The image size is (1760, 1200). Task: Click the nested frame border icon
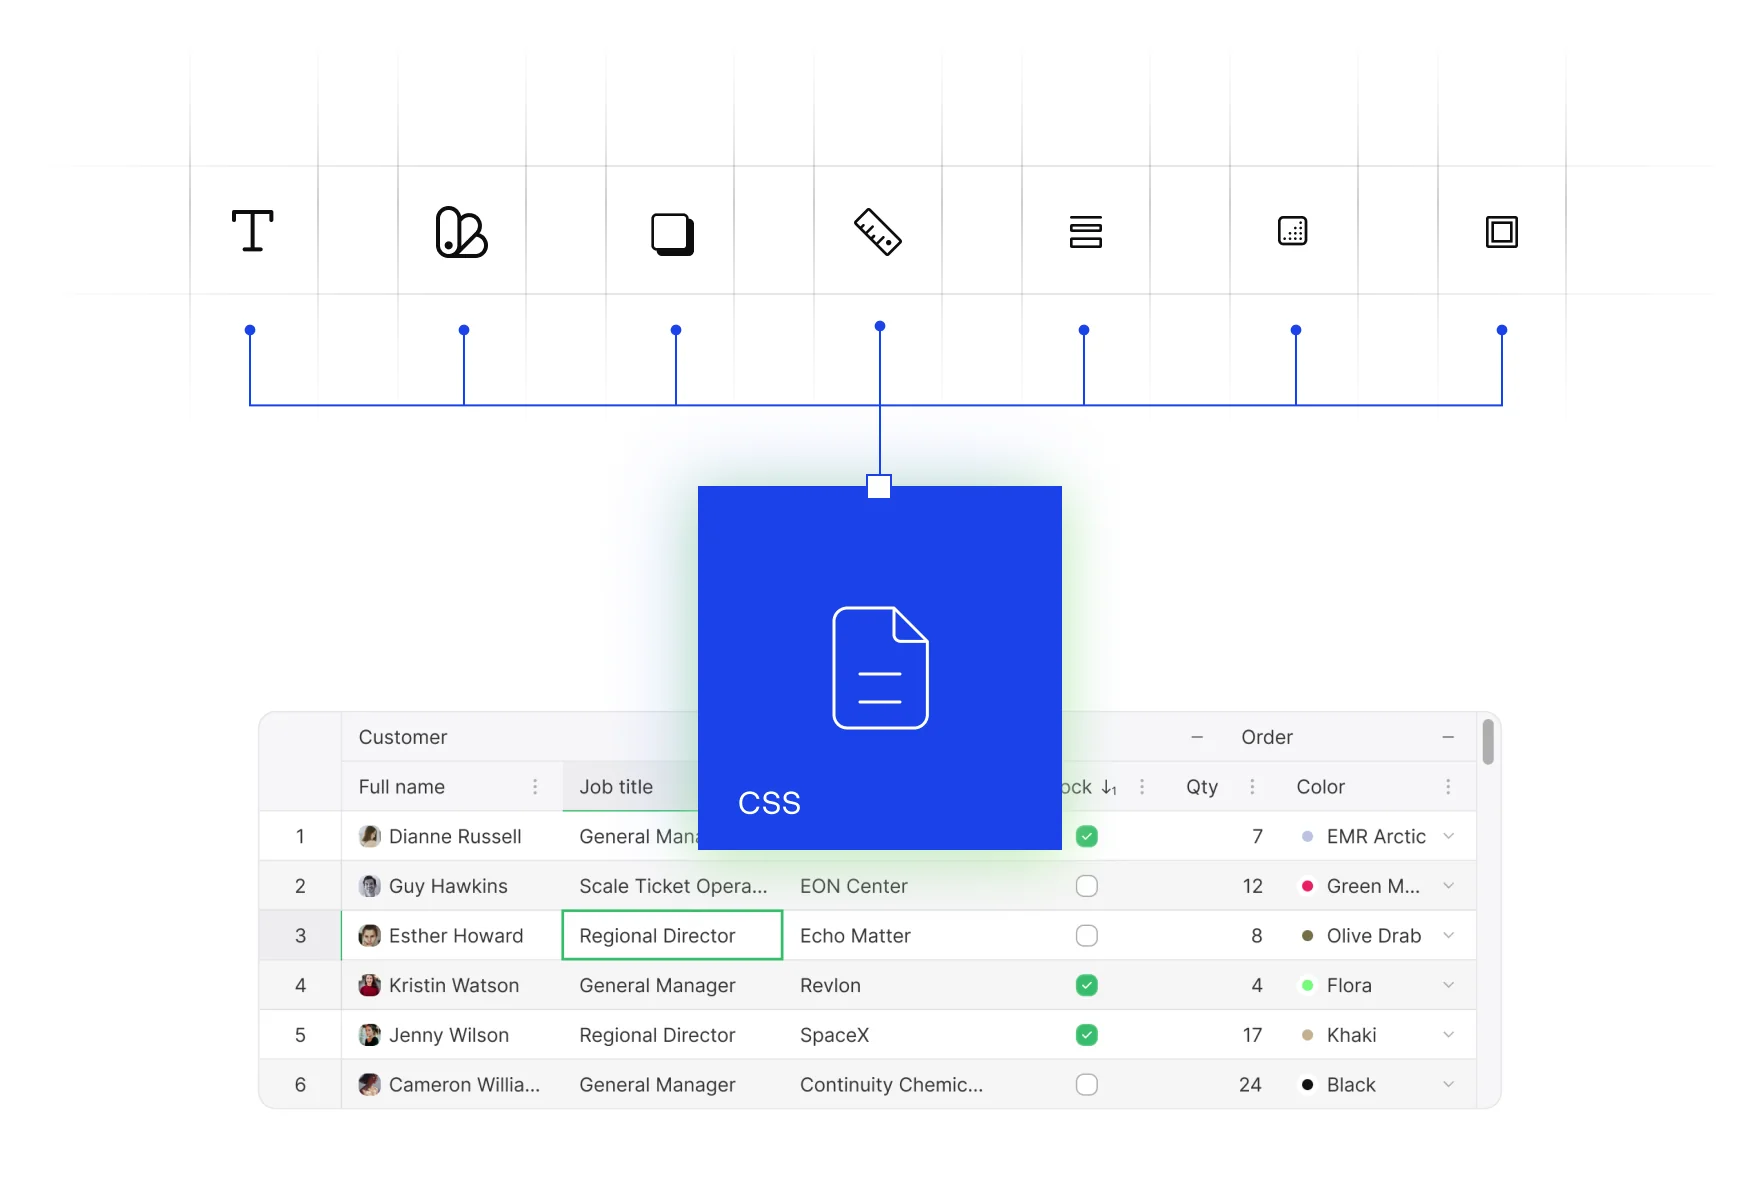(1502, 232)
